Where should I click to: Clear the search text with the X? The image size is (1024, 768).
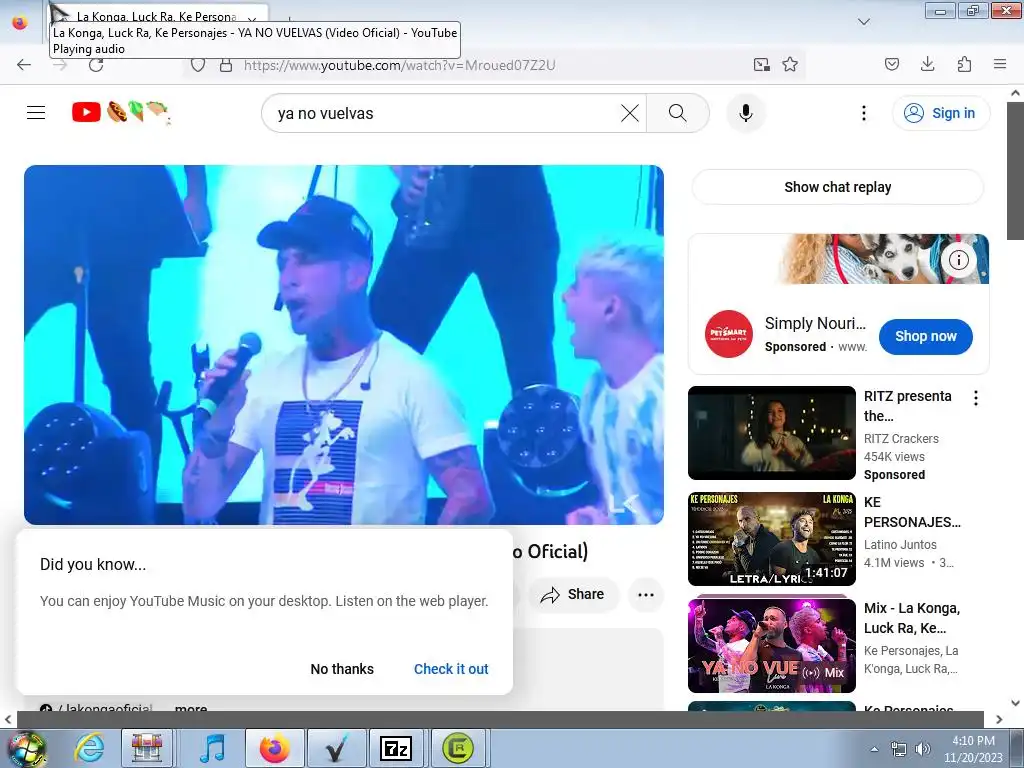630,113
